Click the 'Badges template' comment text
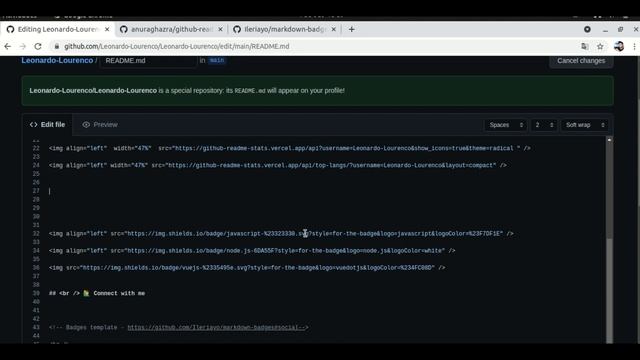Image resolution: width=640 pixels, height=360 pixels. [x=91, y=327]
